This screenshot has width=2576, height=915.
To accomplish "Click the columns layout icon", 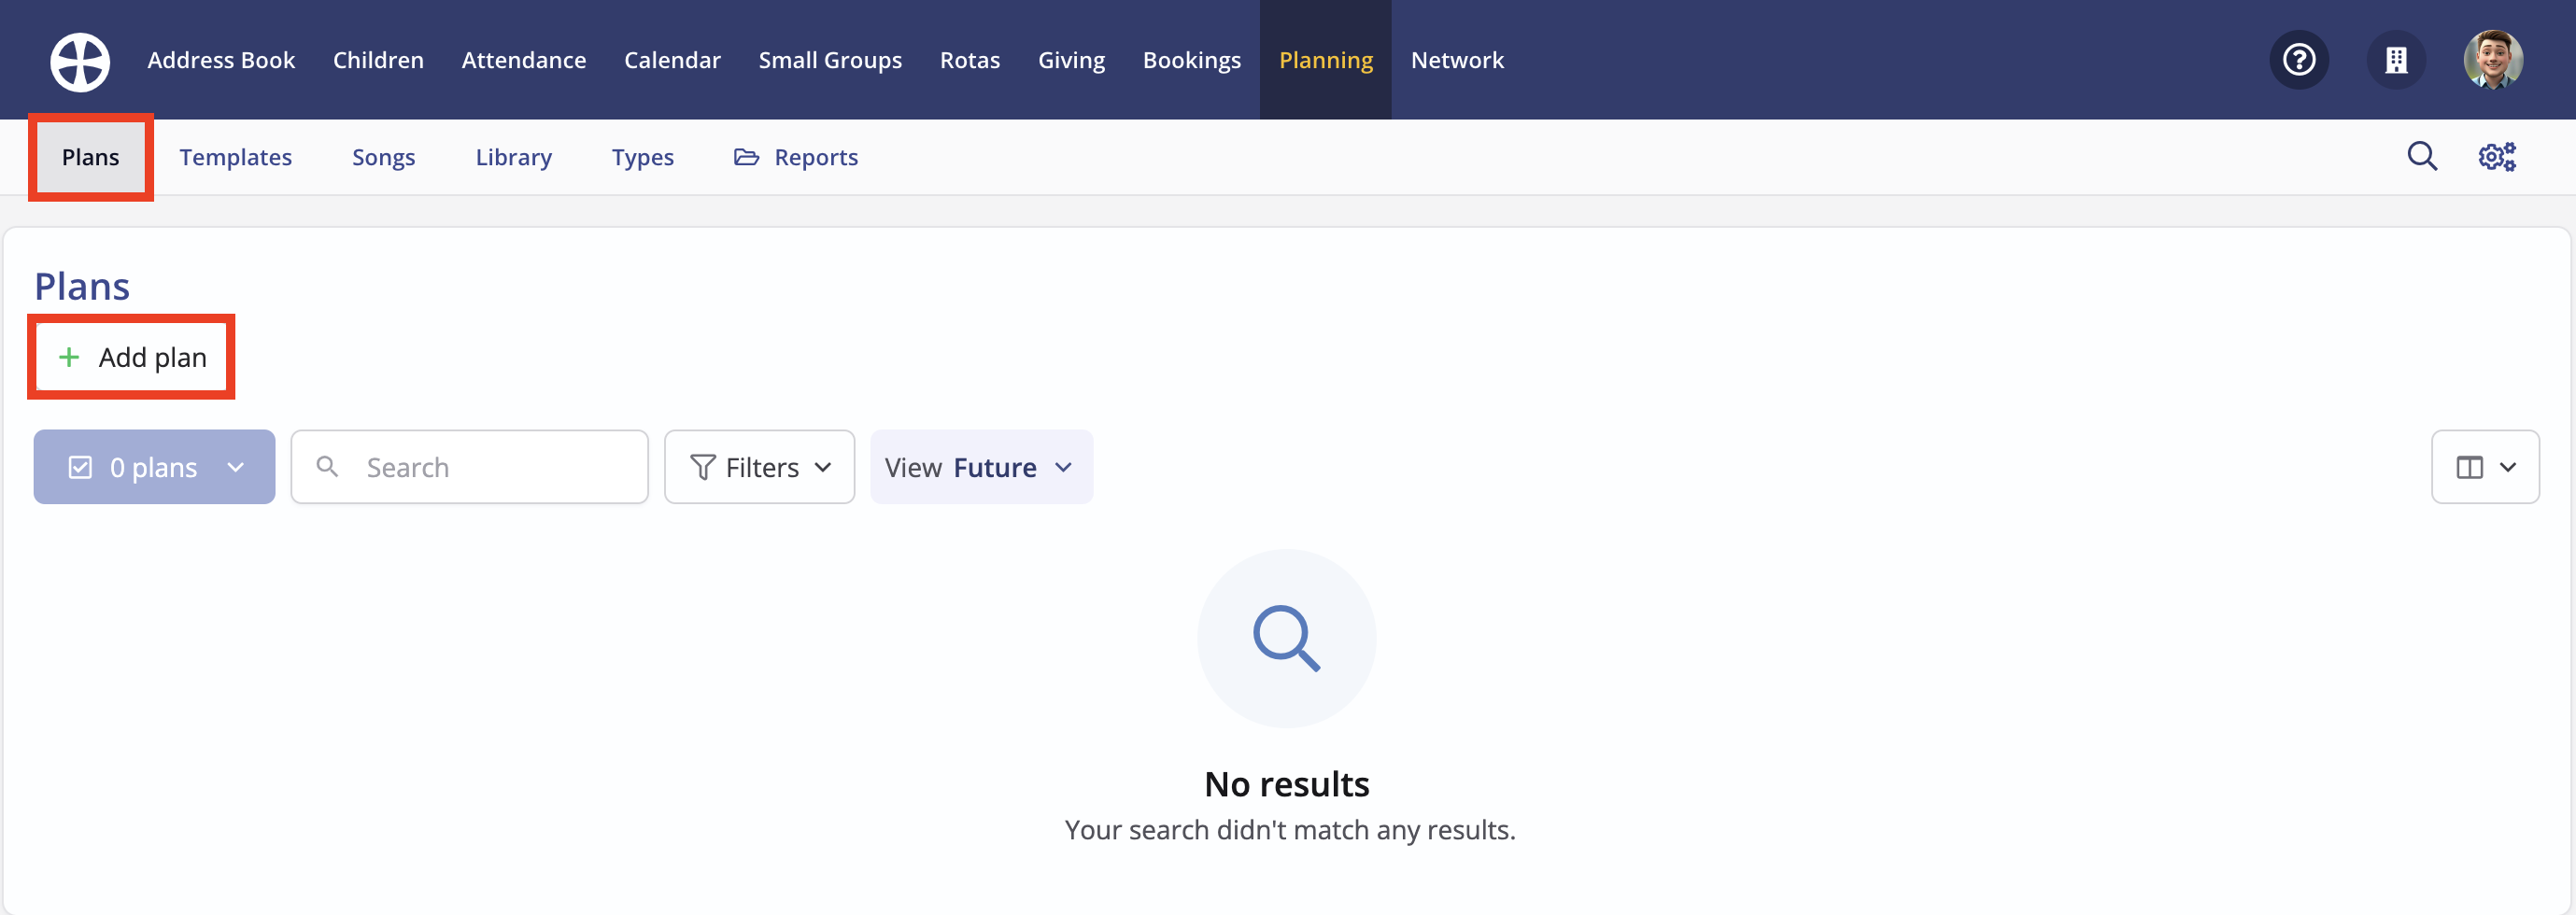I will click(x=2469, y=467).
